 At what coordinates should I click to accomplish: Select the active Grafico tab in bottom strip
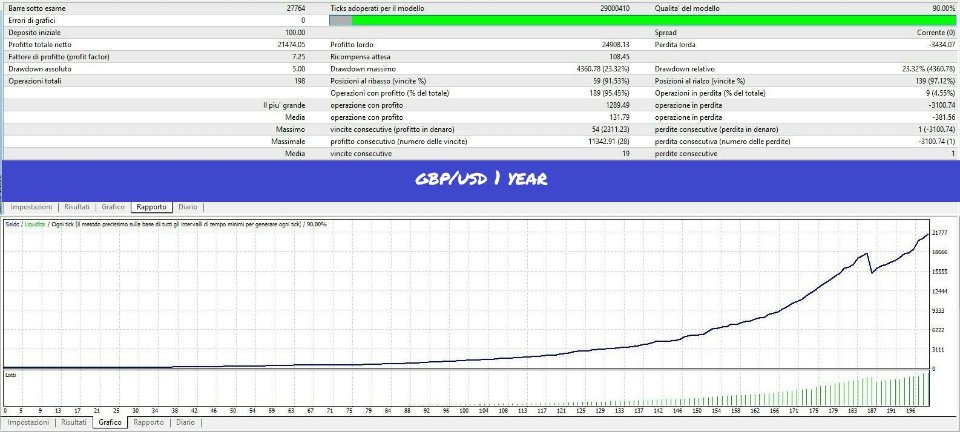111,422
